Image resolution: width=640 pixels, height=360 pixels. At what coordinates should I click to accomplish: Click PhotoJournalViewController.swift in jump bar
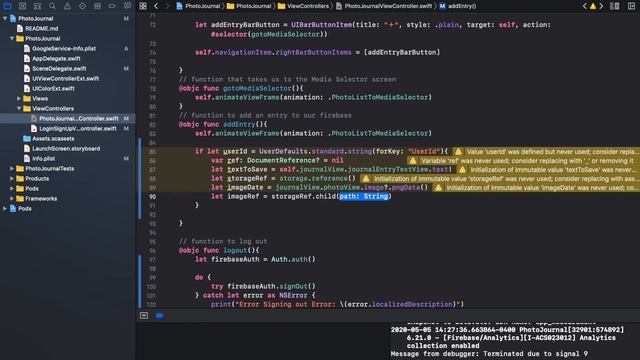click(x=384, y=6)
